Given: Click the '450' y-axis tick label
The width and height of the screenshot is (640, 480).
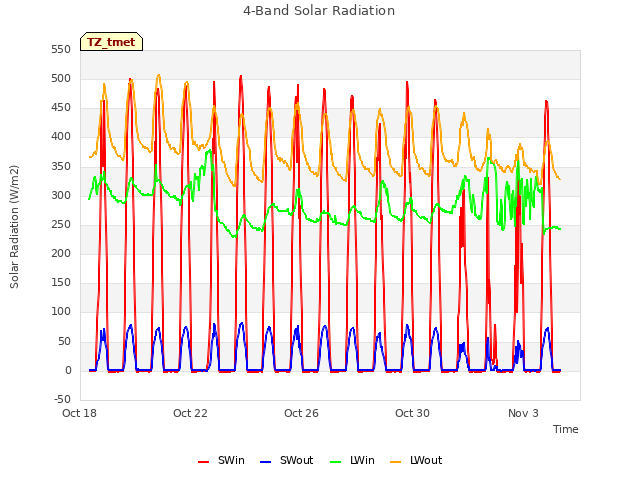Looking at the screenshot, I should click(61, 108).
